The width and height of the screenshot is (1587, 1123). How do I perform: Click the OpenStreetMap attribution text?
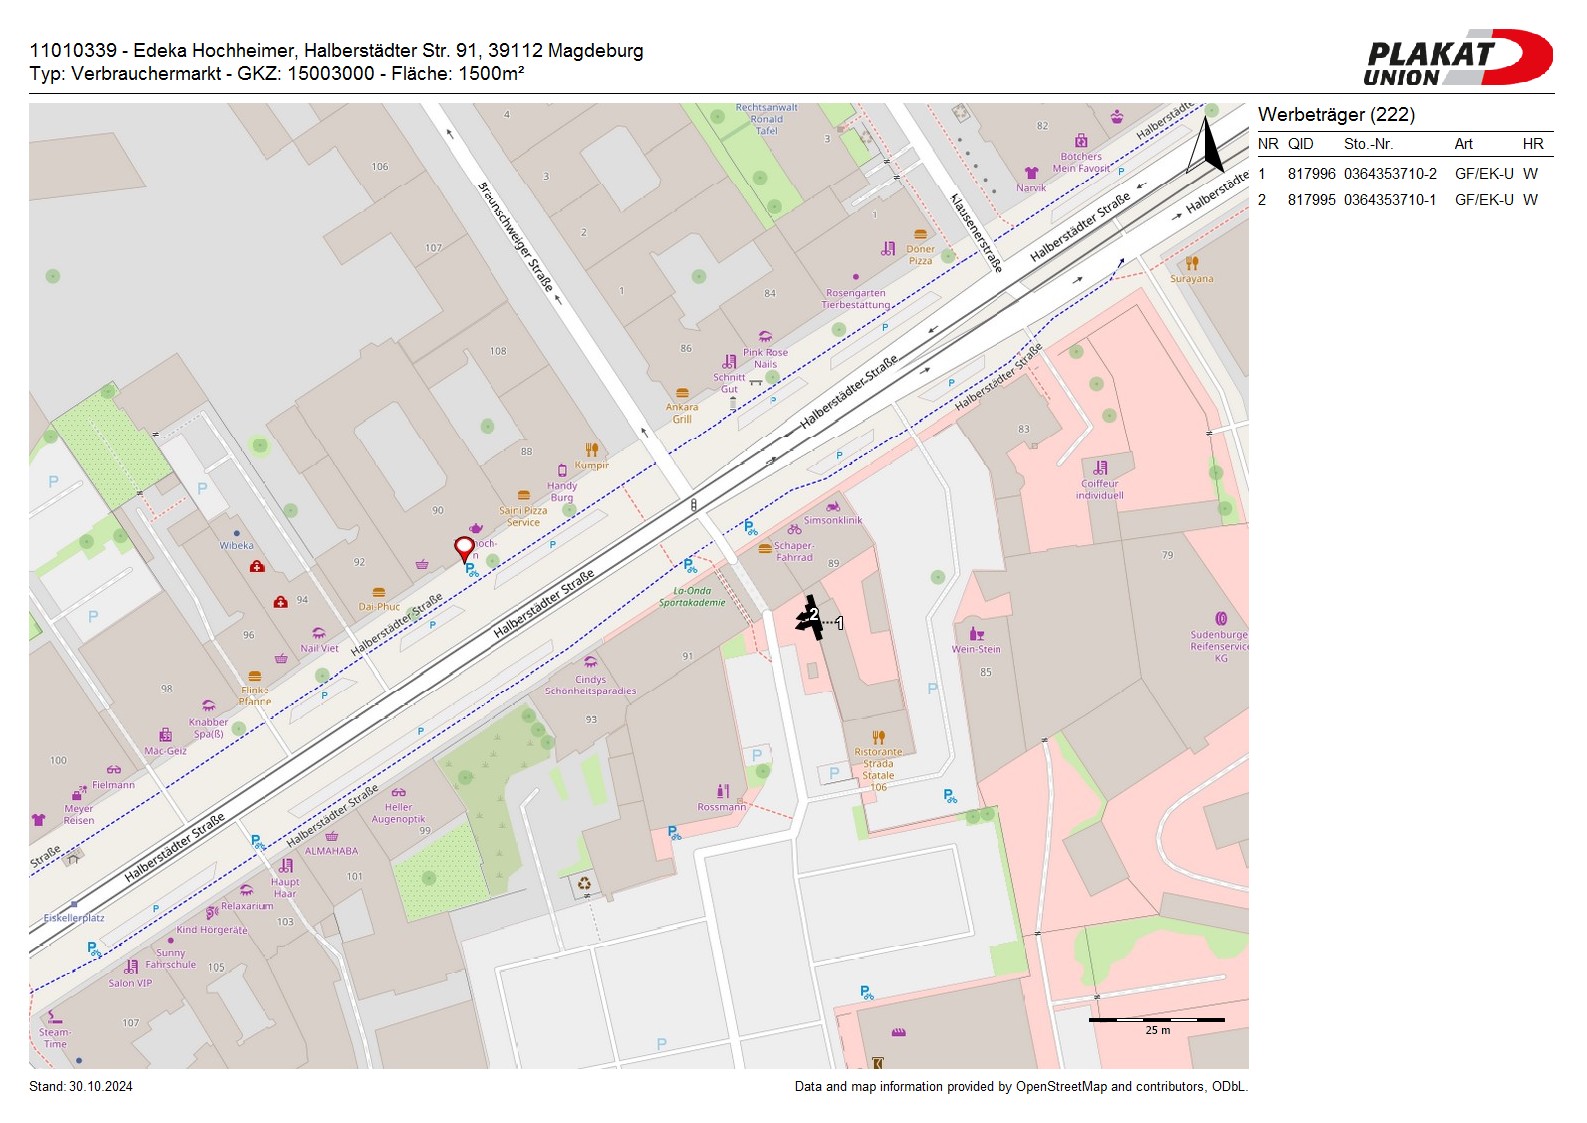point(1020,1087)
